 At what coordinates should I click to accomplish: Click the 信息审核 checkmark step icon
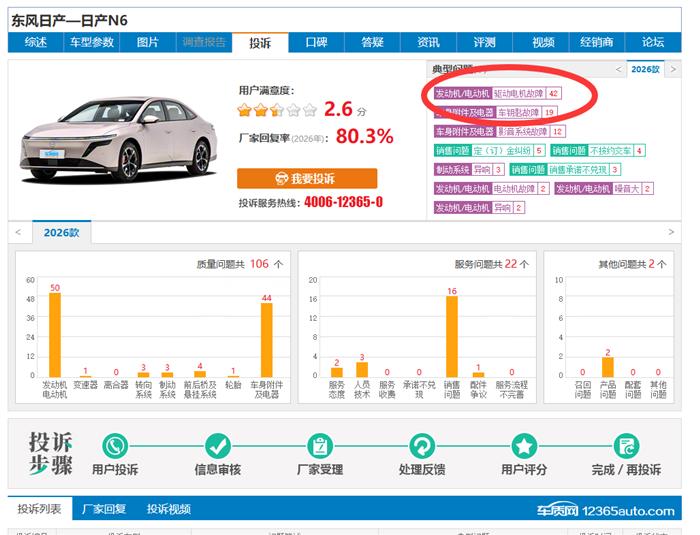(x=218, y=446)
